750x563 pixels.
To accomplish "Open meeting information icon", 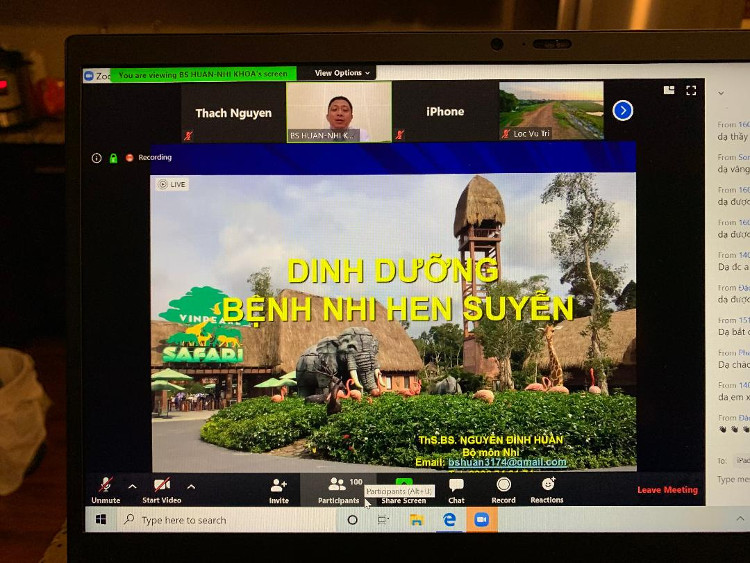I will click(x=97, y=158).
